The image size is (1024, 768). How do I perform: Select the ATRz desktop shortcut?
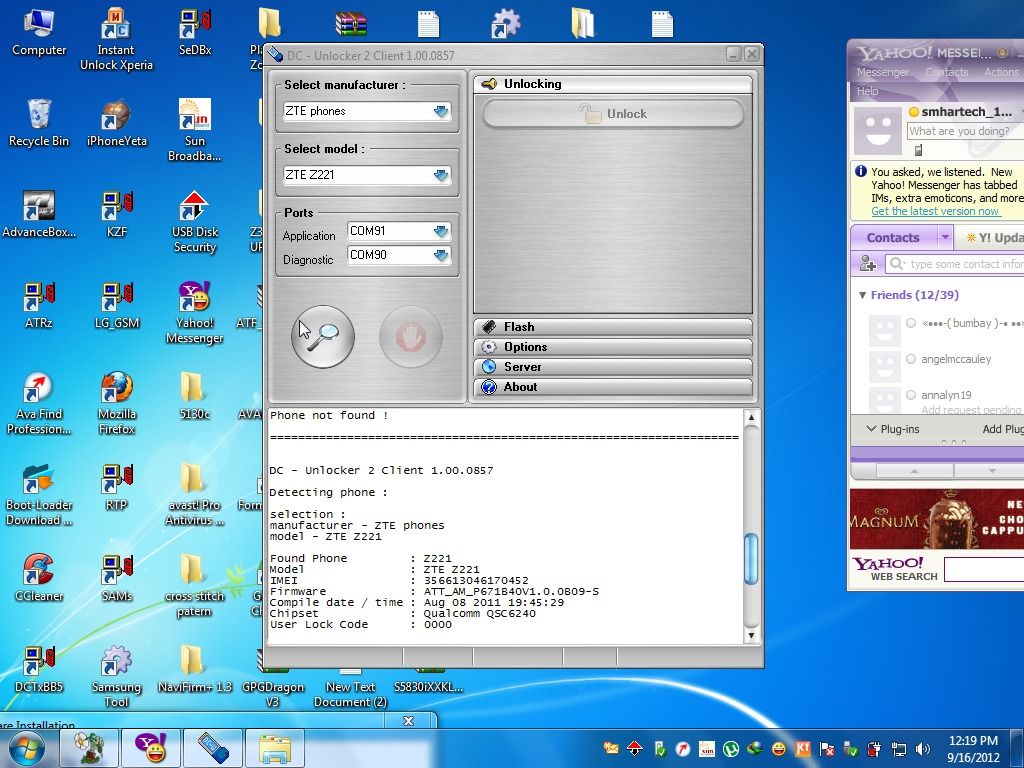click(39, 305)
